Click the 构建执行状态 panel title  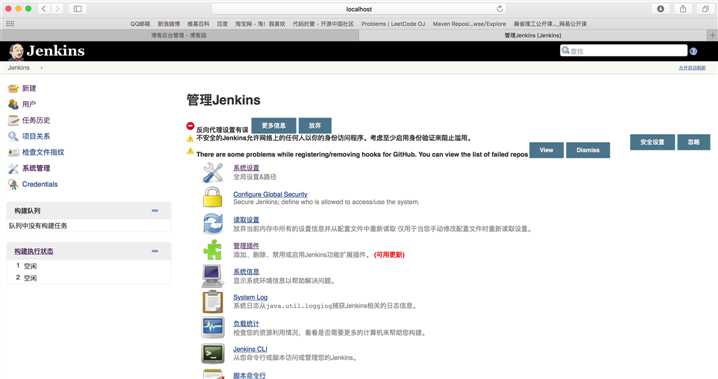click(x=33, y=251)
